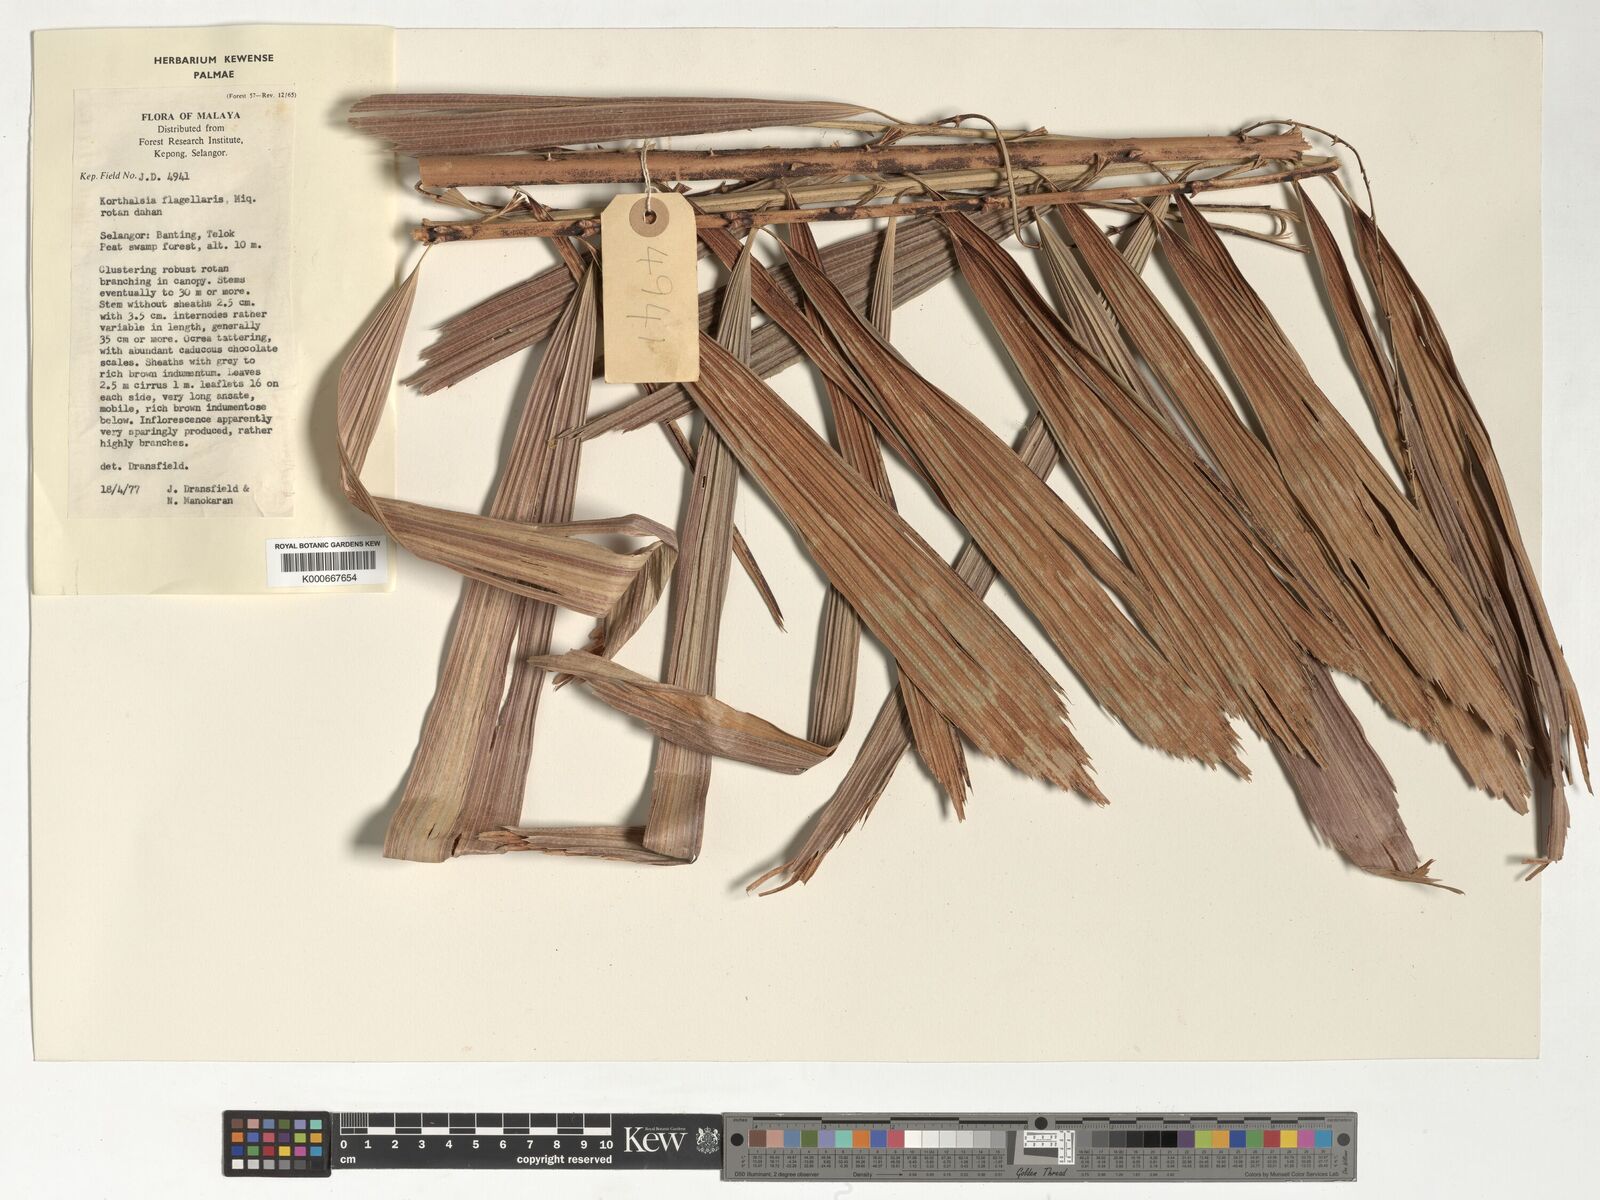Click the Kew logo on scale bar

(655, 1139)
